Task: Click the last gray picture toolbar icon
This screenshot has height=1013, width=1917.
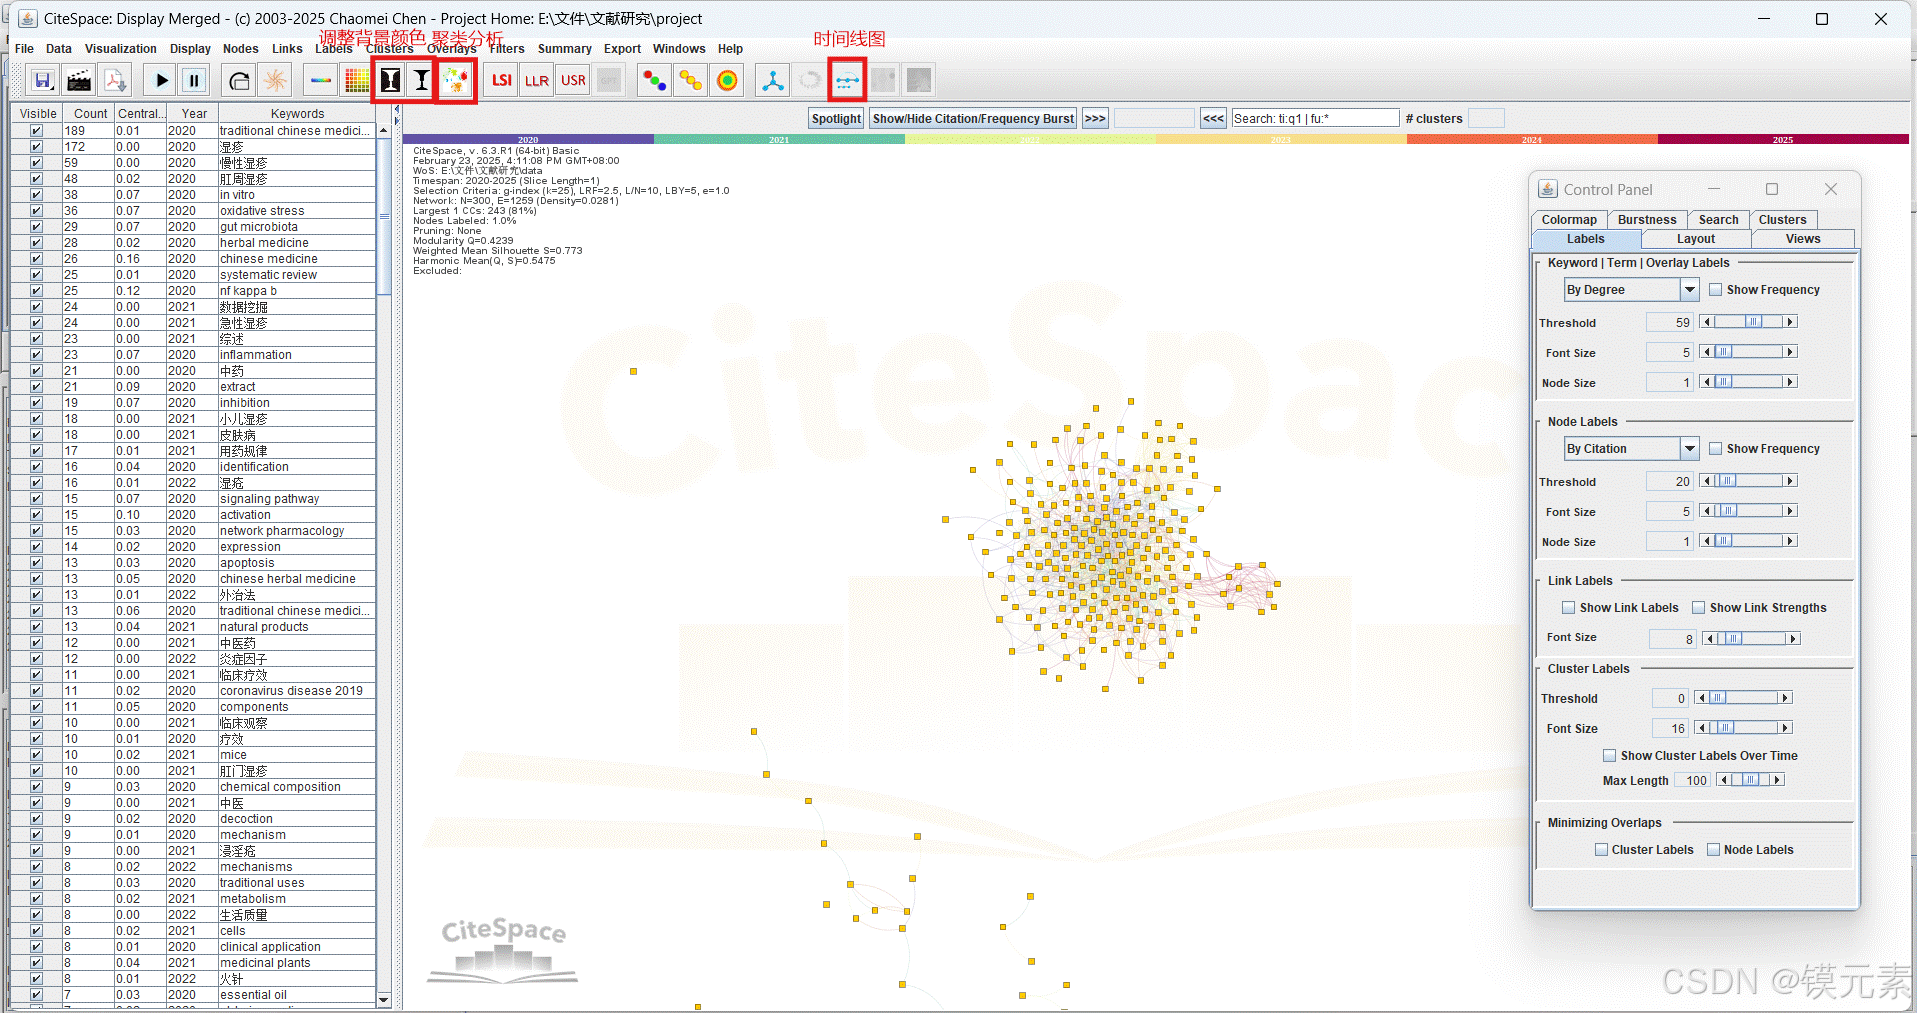Action: pos(919,81)
